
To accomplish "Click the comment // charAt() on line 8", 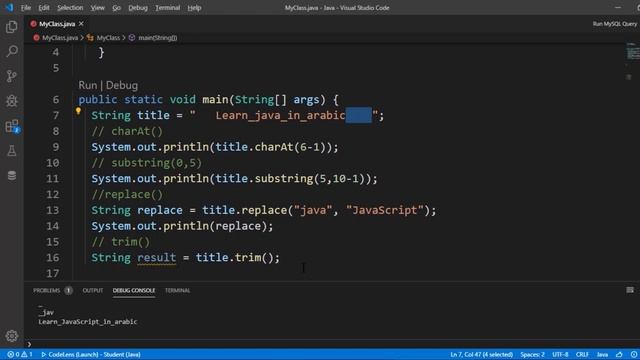I will pyautogui.click(x=127, y=131).
